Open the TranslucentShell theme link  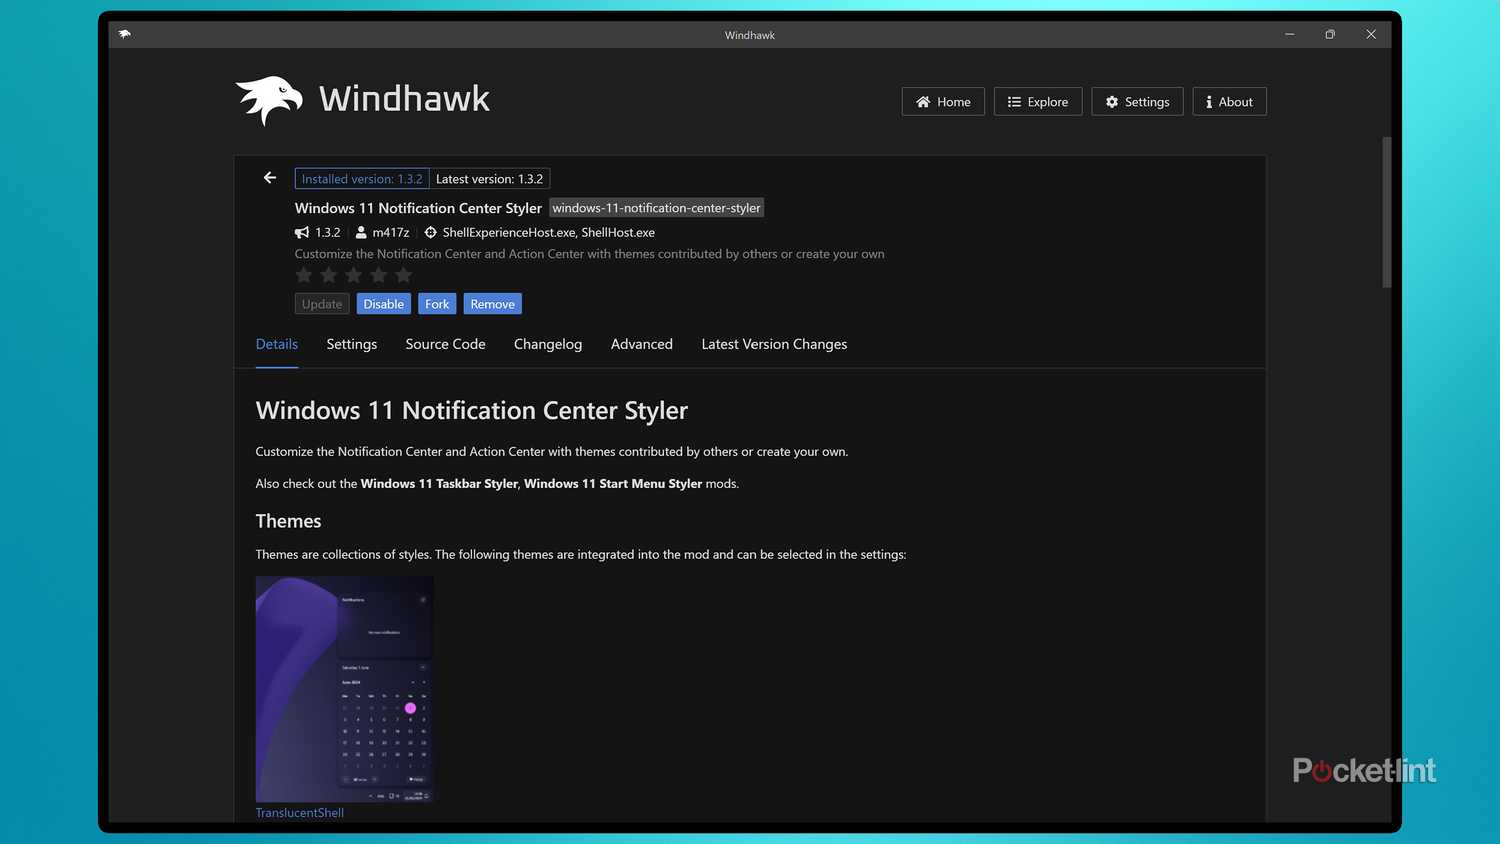(x=299, y=812)
